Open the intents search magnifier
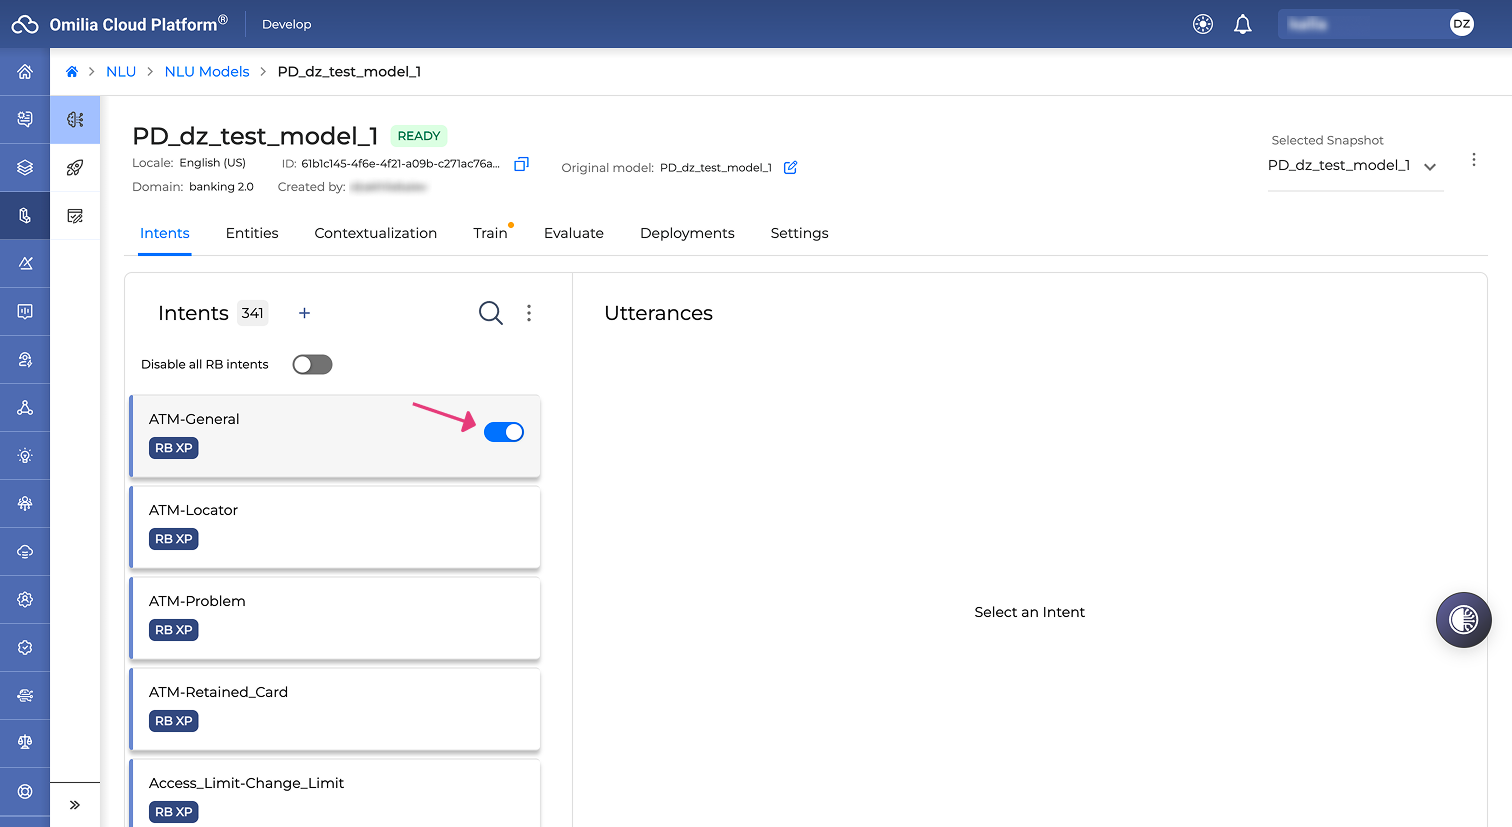Image resolution: width=1512 pixels, height=827 pixels. pyautogui.click(x=491, y=313)
